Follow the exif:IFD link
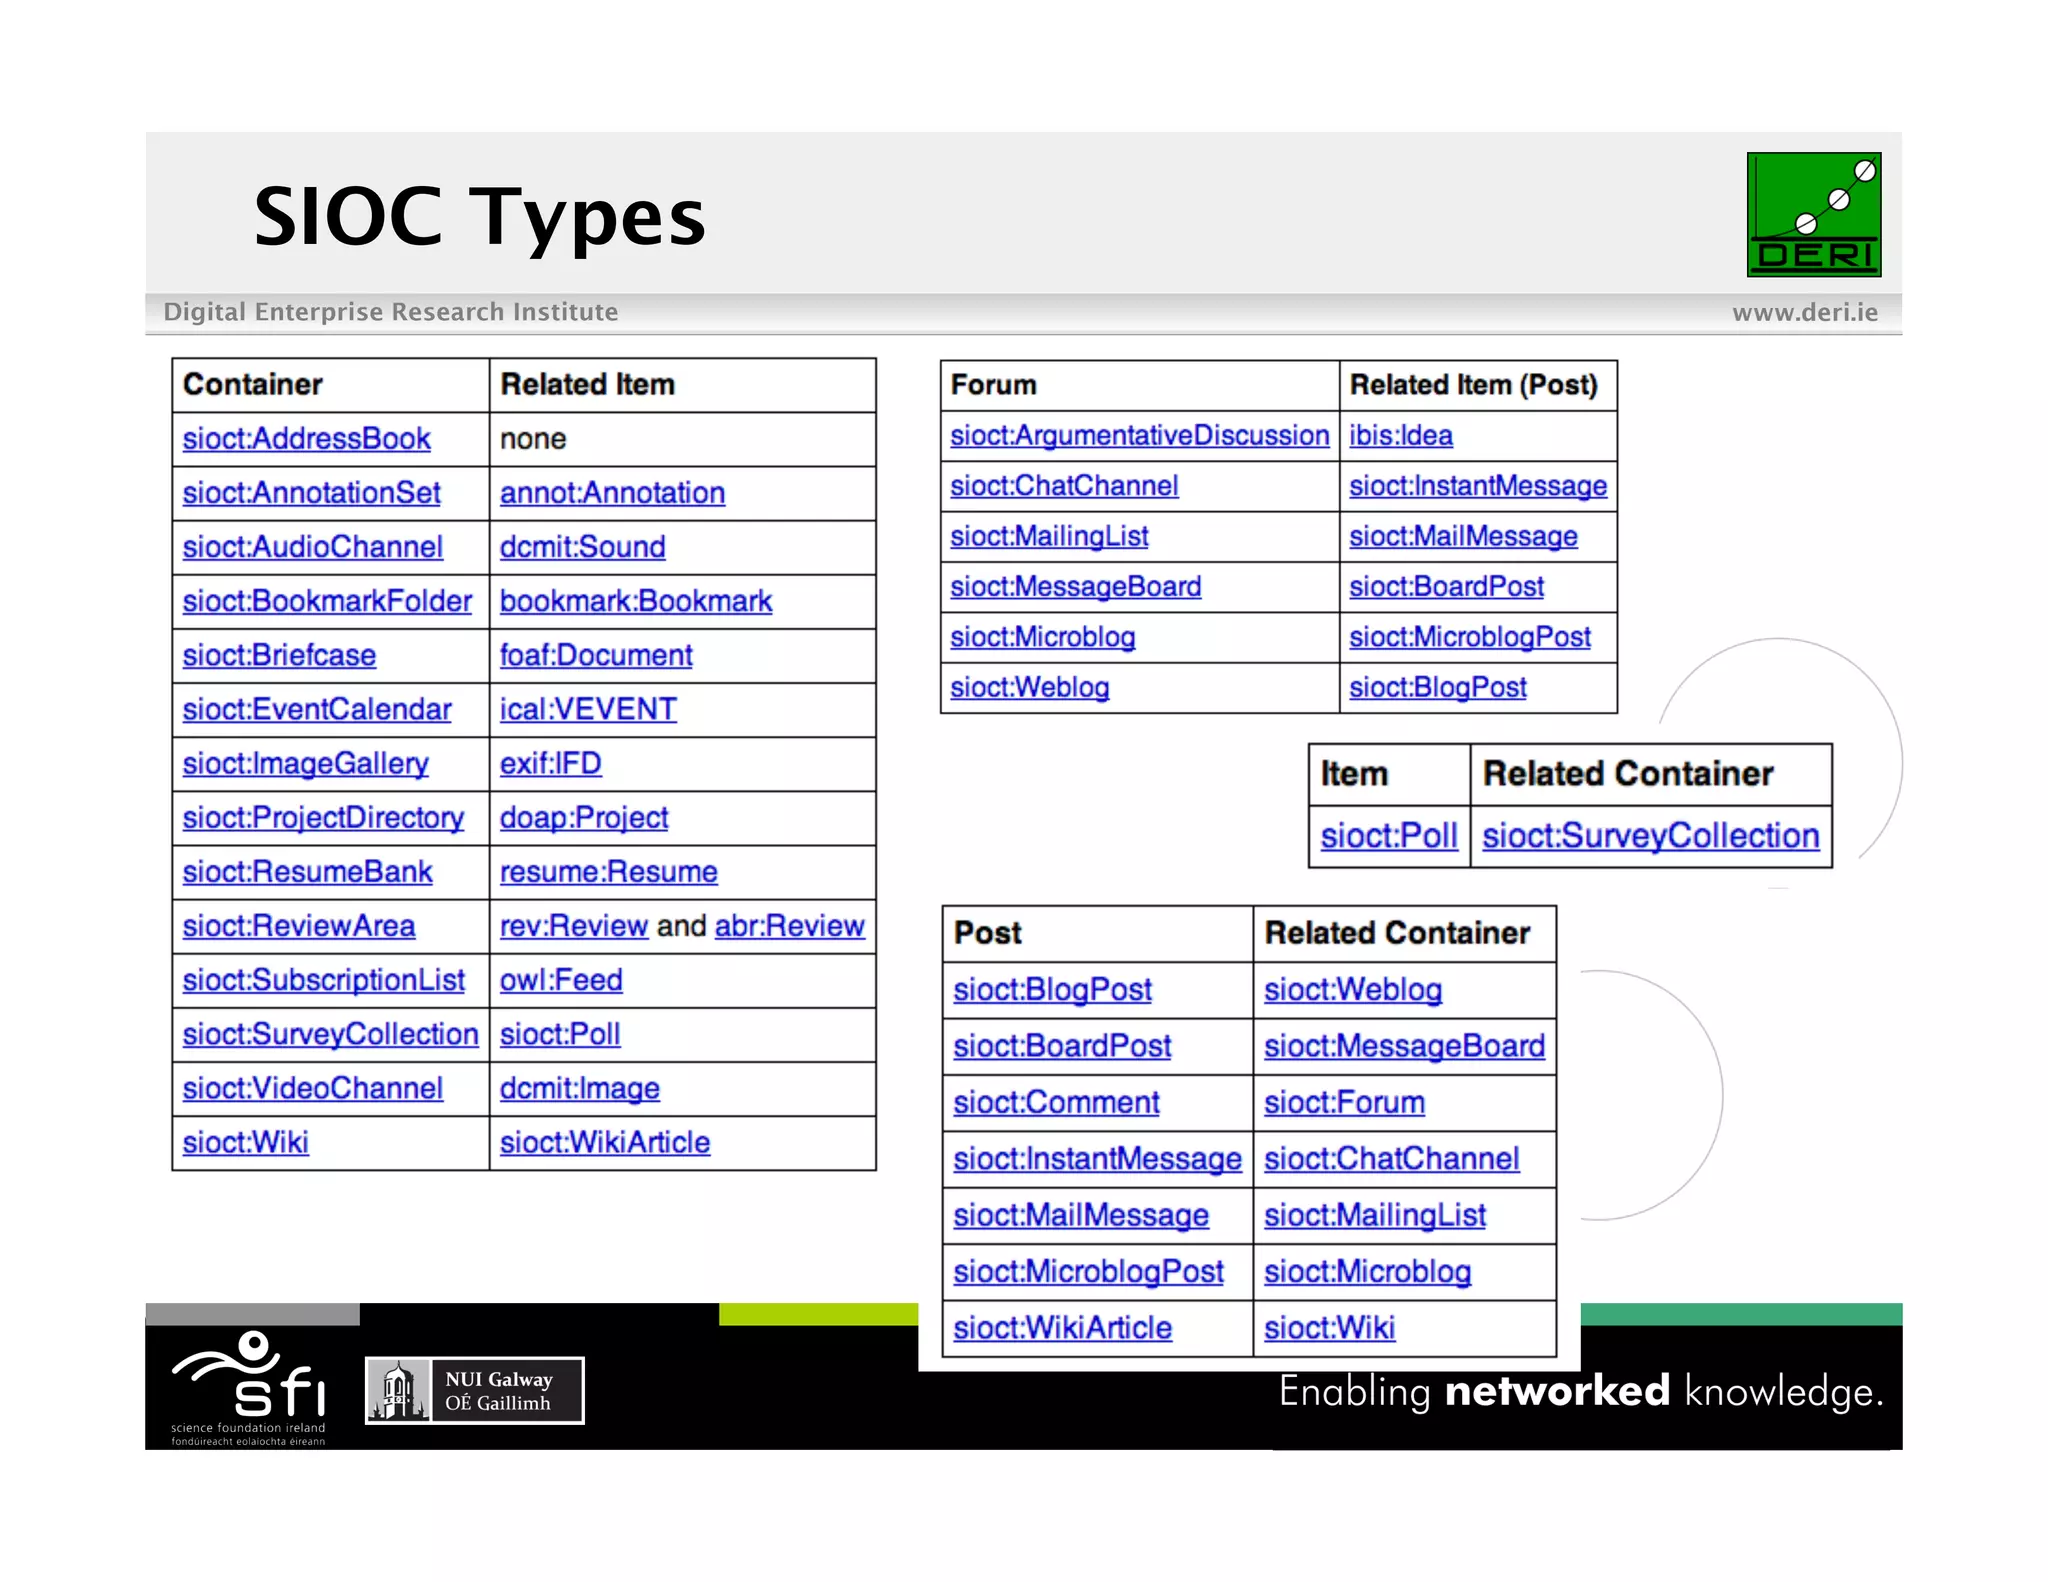 click(551, 764)
